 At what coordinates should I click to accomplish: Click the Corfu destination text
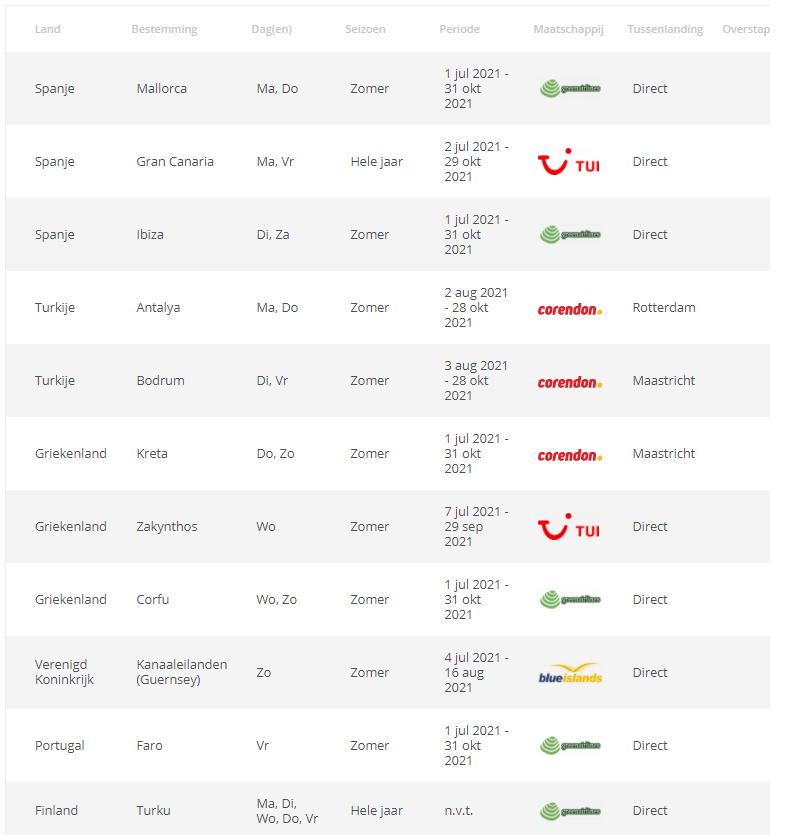(x=153, y=600)
